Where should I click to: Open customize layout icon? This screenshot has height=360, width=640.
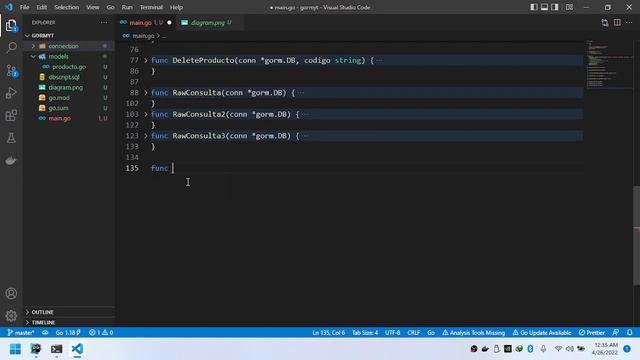569,7
